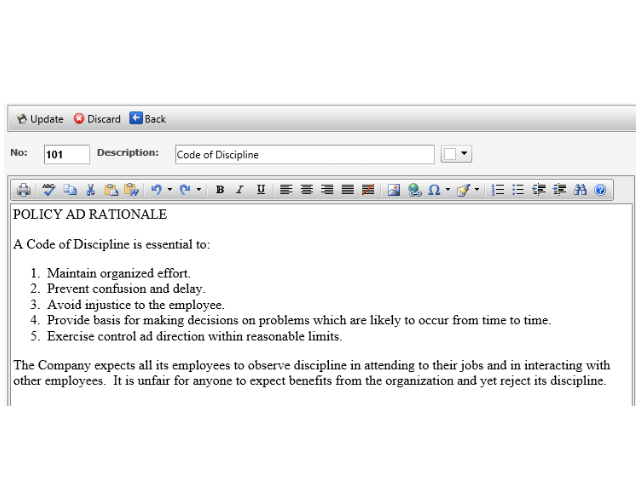The height and width of the screenshot is (480, 640).
Task: Click the No field containing 101
Action: click(x=67, y=154)
